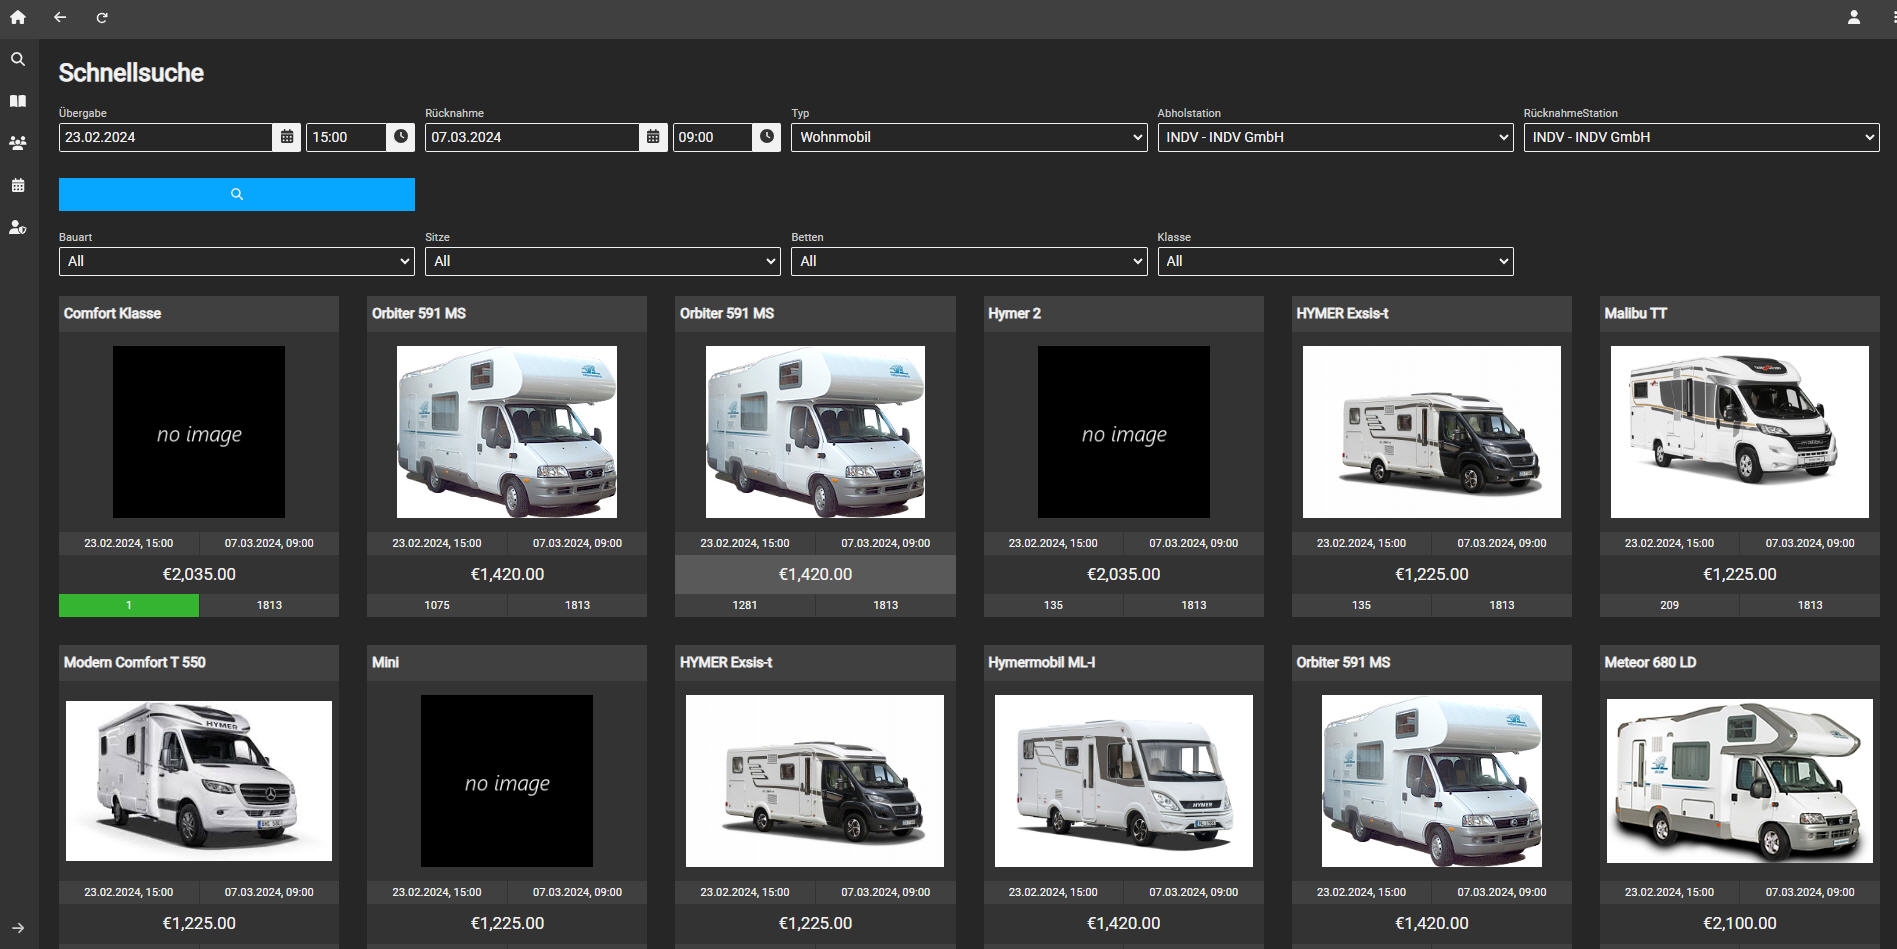Expand the Bauart filter dropdown

(x=236, y=261)
